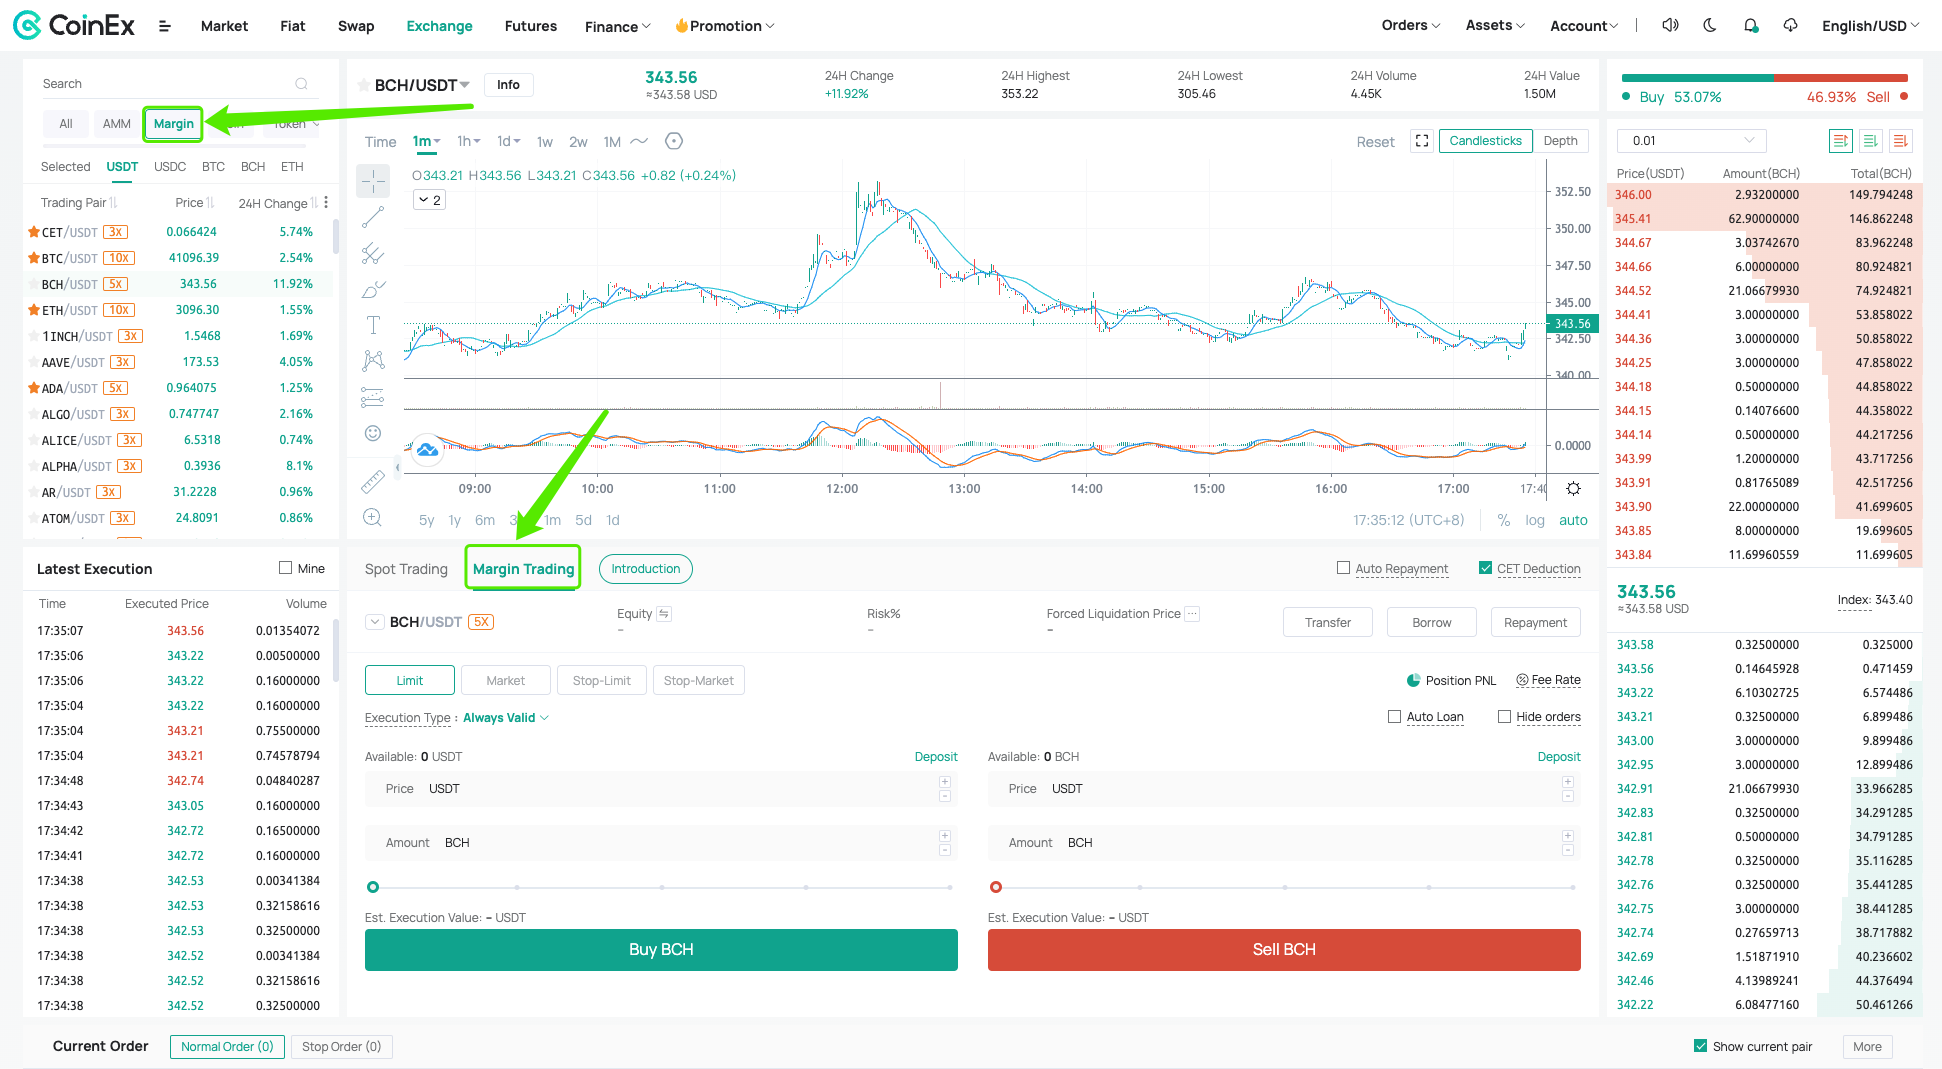Viewport: 1942px width, 1069px height.
Task: Open the Assets dropdown
Action: pos(1495,25)
